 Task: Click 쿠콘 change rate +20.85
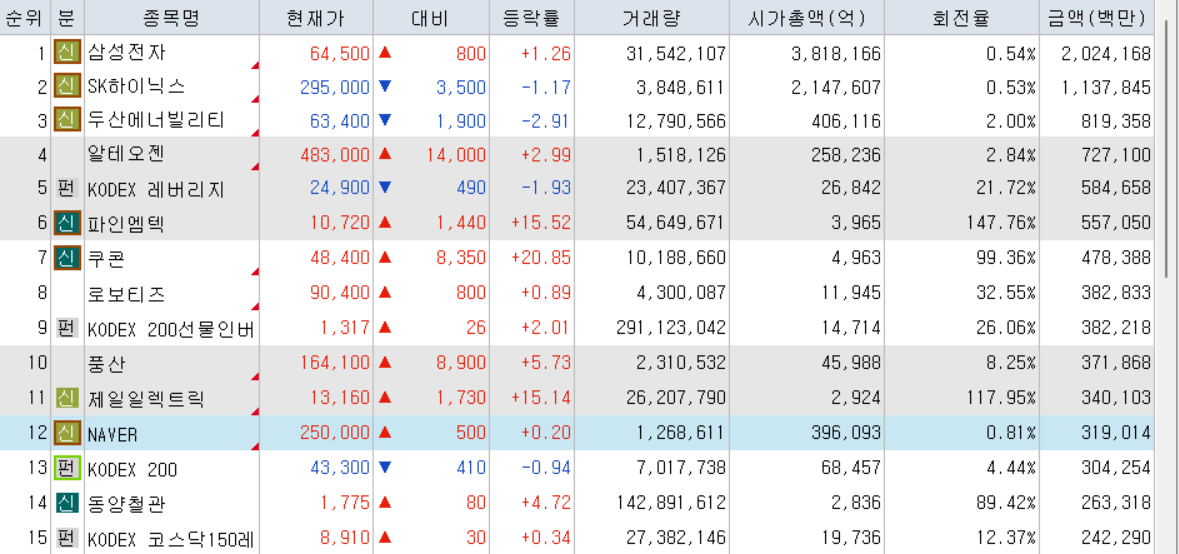541,259
